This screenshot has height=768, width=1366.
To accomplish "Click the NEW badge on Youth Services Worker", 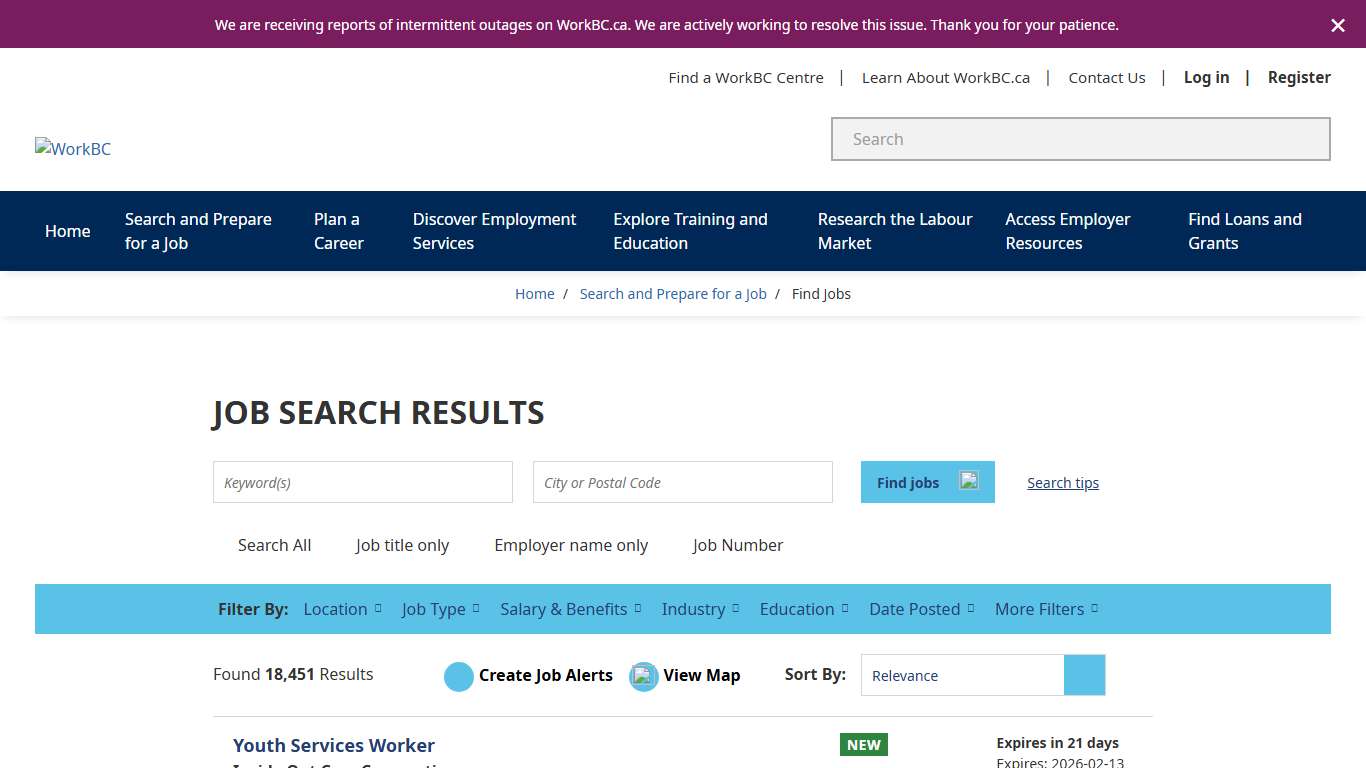I will click(862, 744).
